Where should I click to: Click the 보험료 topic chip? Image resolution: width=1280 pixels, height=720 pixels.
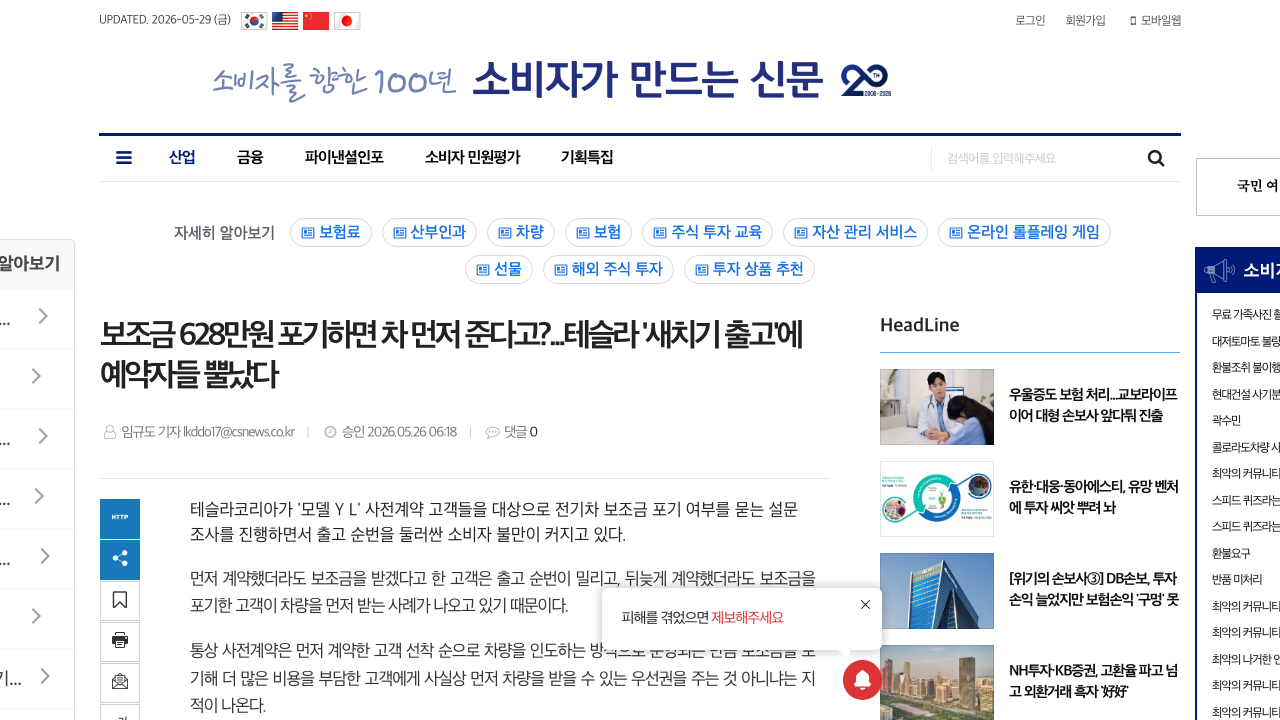[331, 232]
